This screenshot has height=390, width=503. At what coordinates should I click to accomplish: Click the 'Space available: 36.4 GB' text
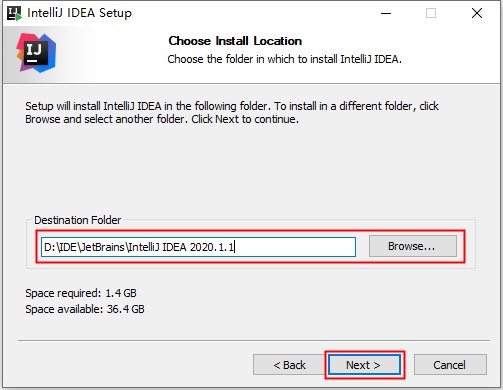(x=85, y=309)
